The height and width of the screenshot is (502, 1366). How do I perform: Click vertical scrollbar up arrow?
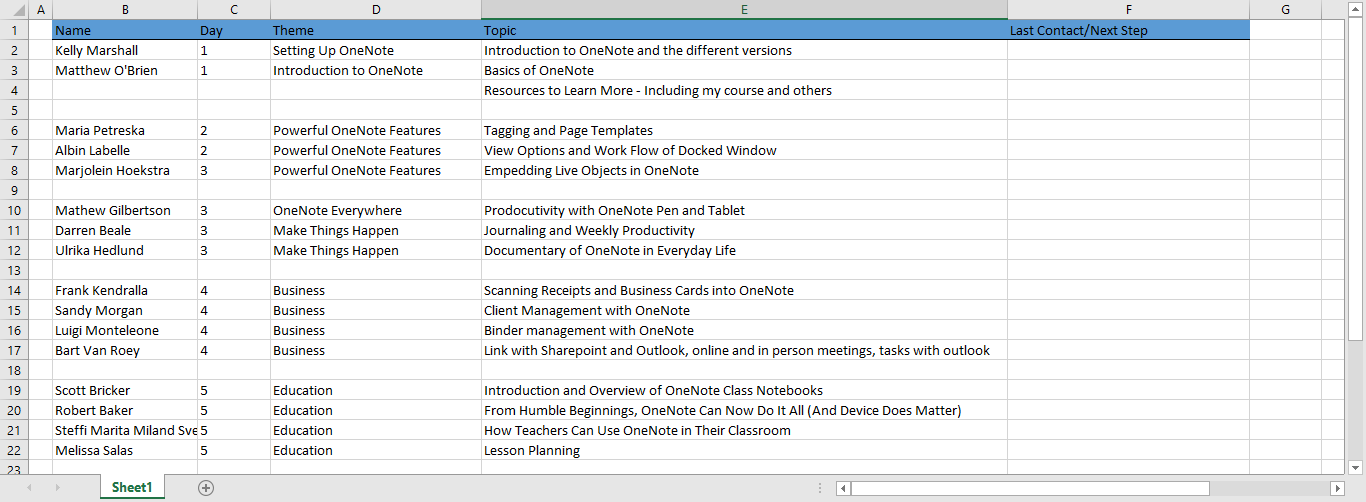(x=1356, y=9)
